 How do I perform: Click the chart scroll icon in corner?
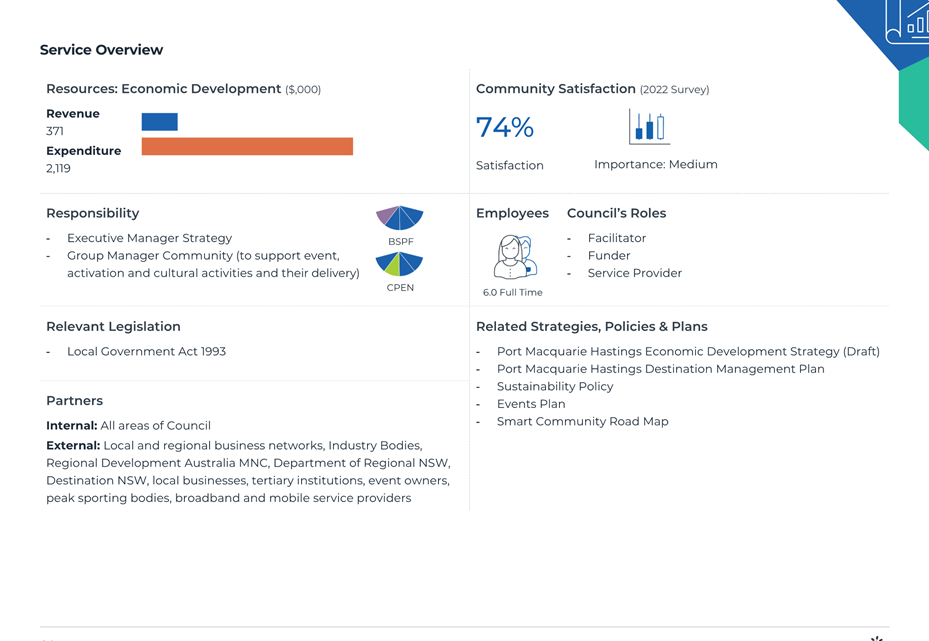pos(908,21)
